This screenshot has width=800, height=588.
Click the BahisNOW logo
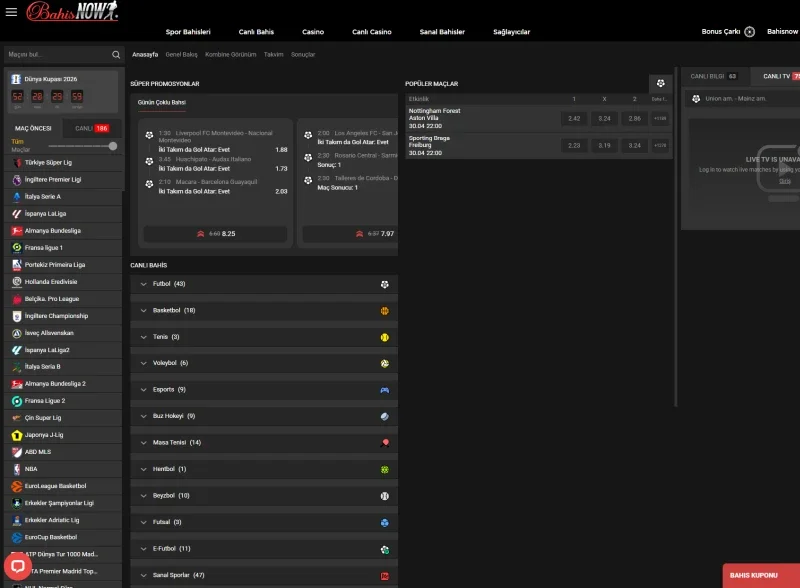[x=72, y=11]
